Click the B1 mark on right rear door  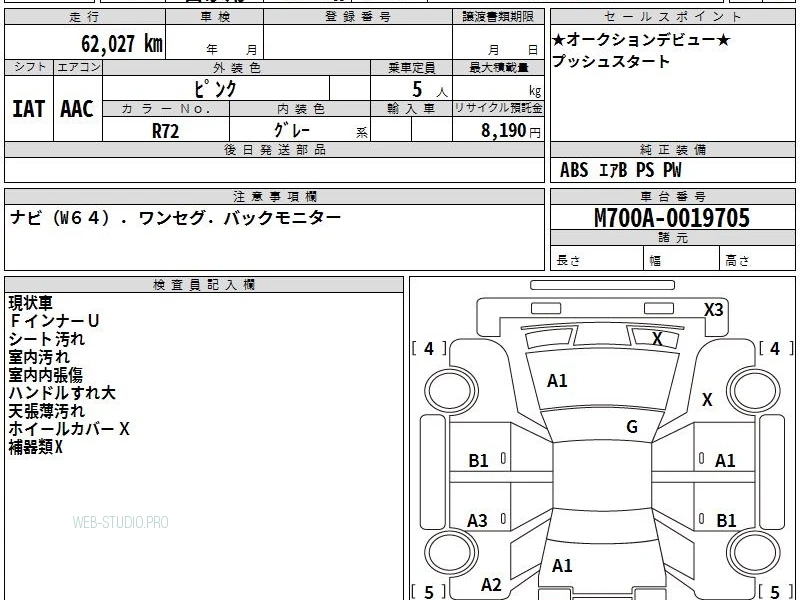click(726, 521)
